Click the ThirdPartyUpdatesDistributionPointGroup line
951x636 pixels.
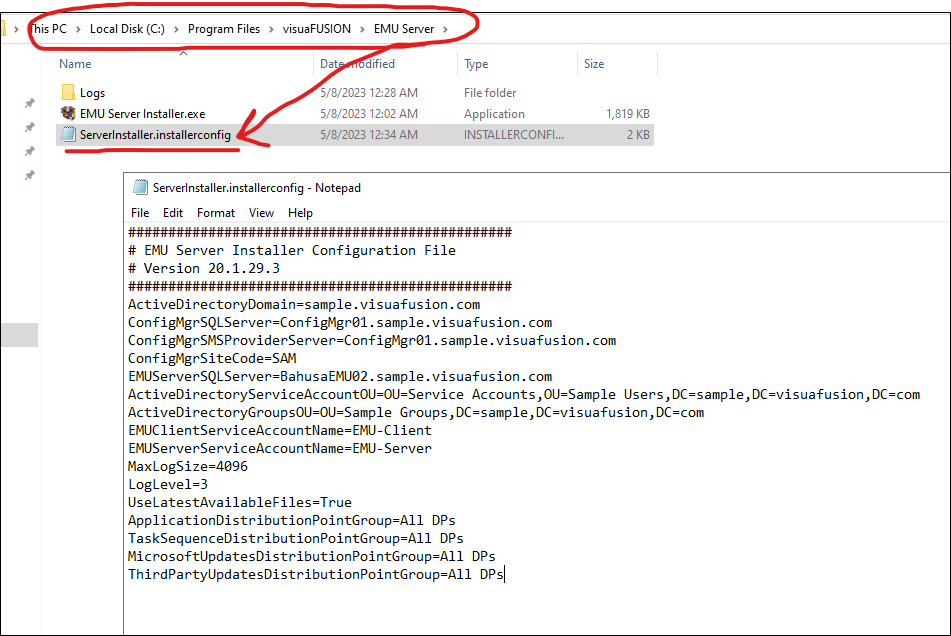coord(315,574)
